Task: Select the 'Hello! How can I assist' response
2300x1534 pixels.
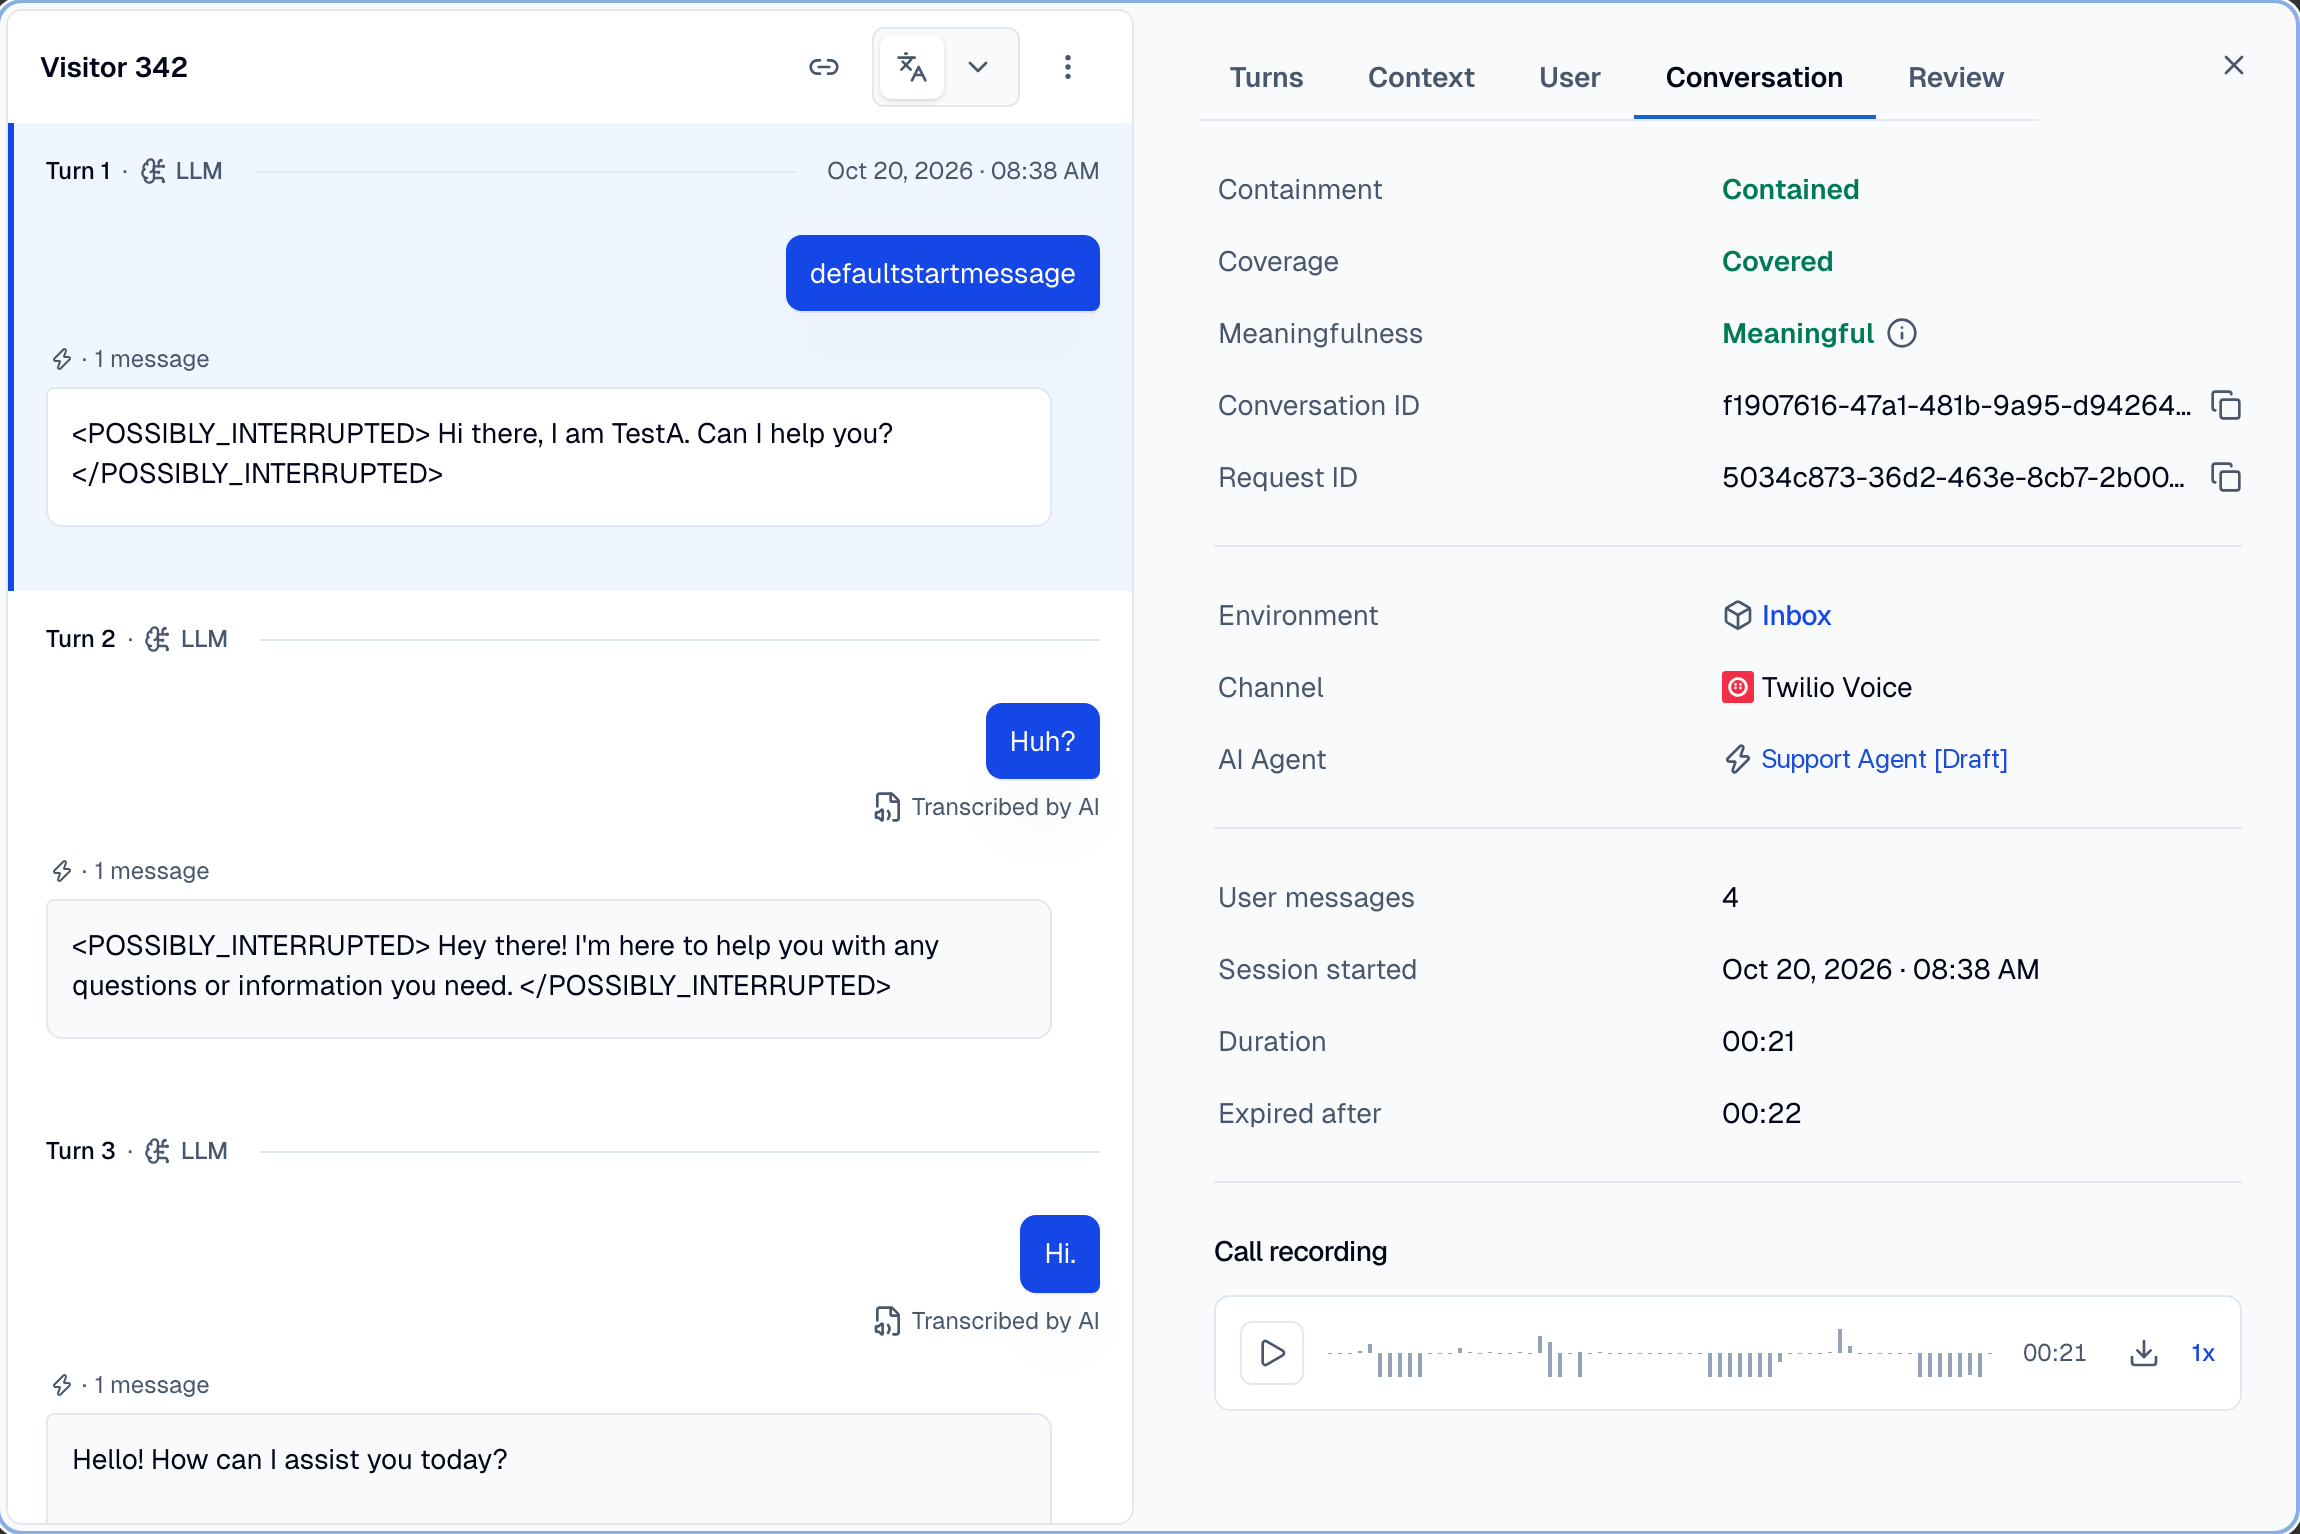Action: click(548, 1468)
